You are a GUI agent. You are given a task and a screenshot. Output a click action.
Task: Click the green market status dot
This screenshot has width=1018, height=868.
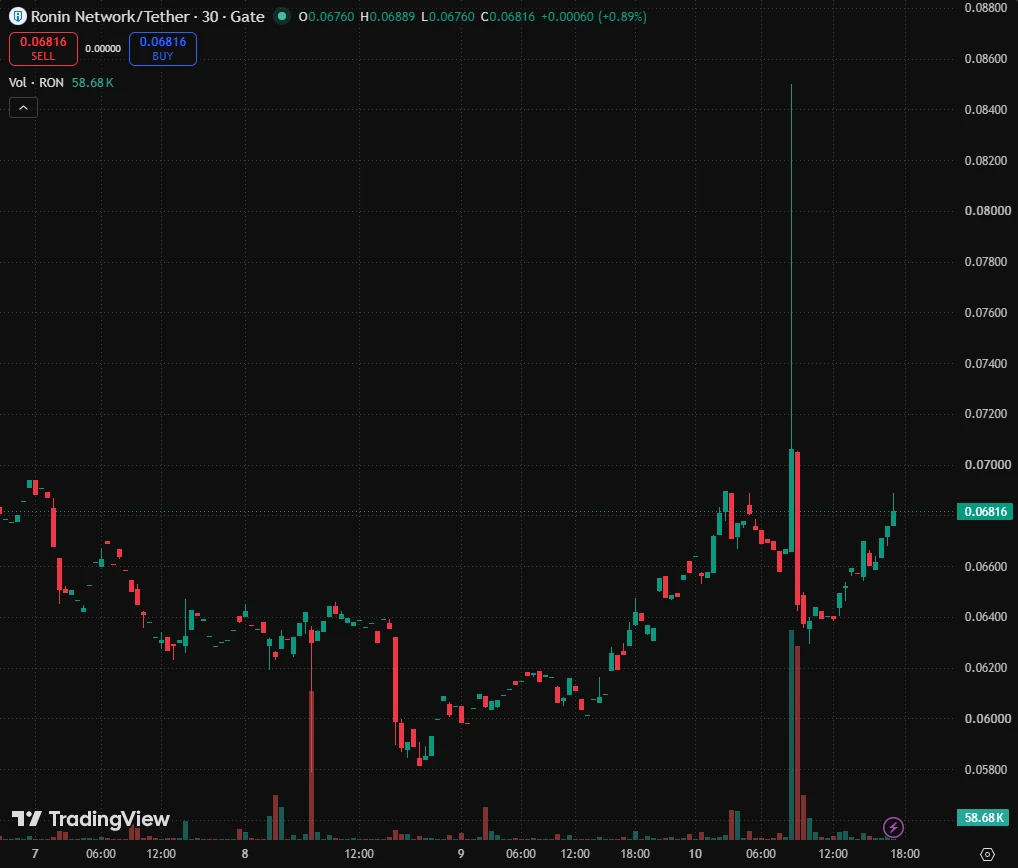pyautogui.click(x=282, y=16)
